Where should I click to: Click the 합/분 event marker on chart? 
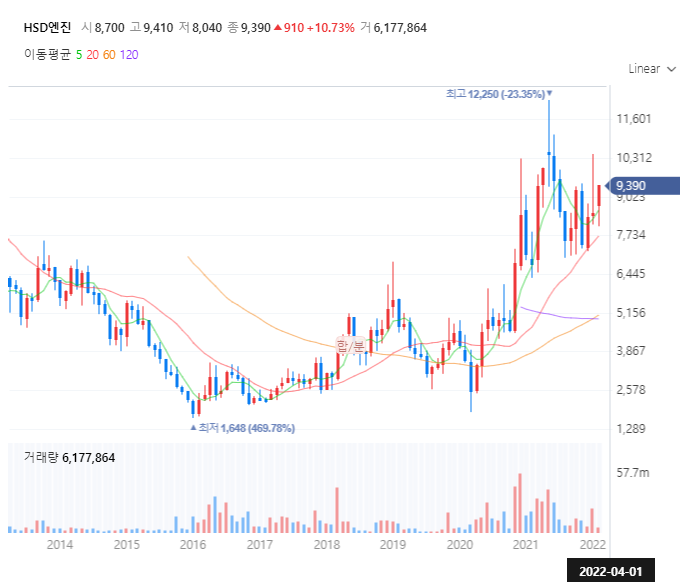click(x=350, y=346)
